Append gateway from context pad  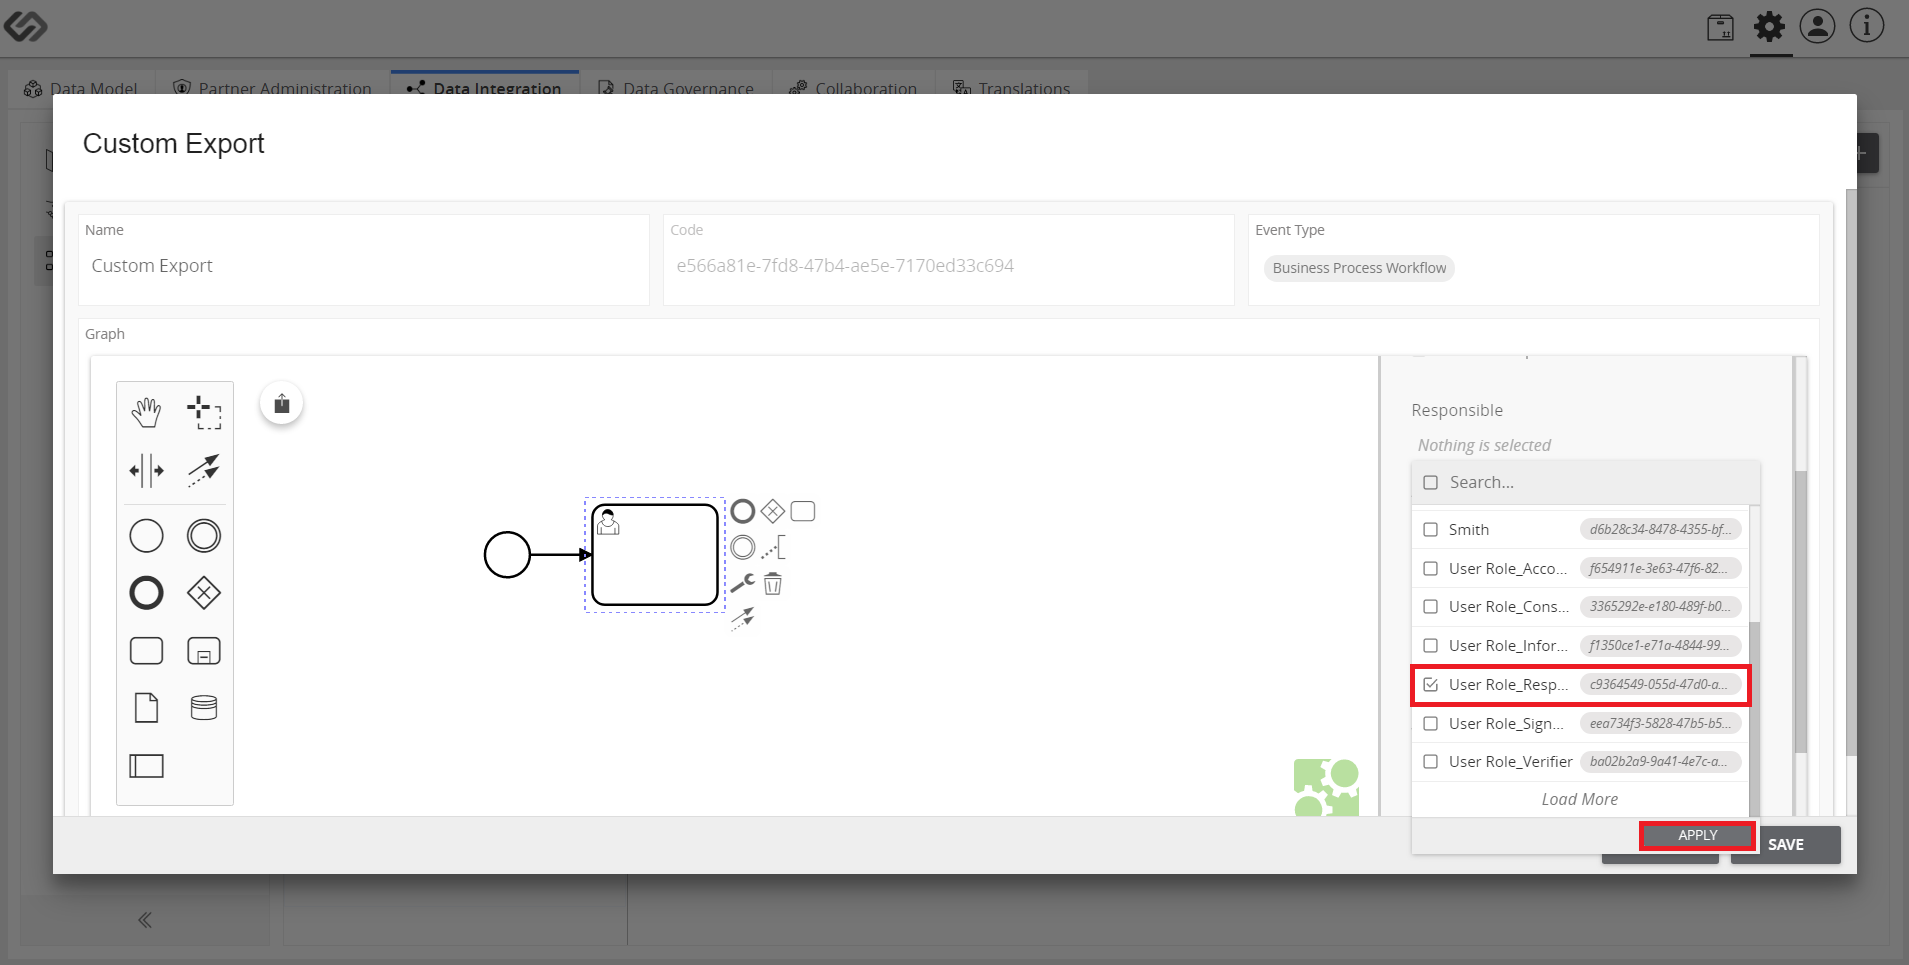[x=773, y=512]
